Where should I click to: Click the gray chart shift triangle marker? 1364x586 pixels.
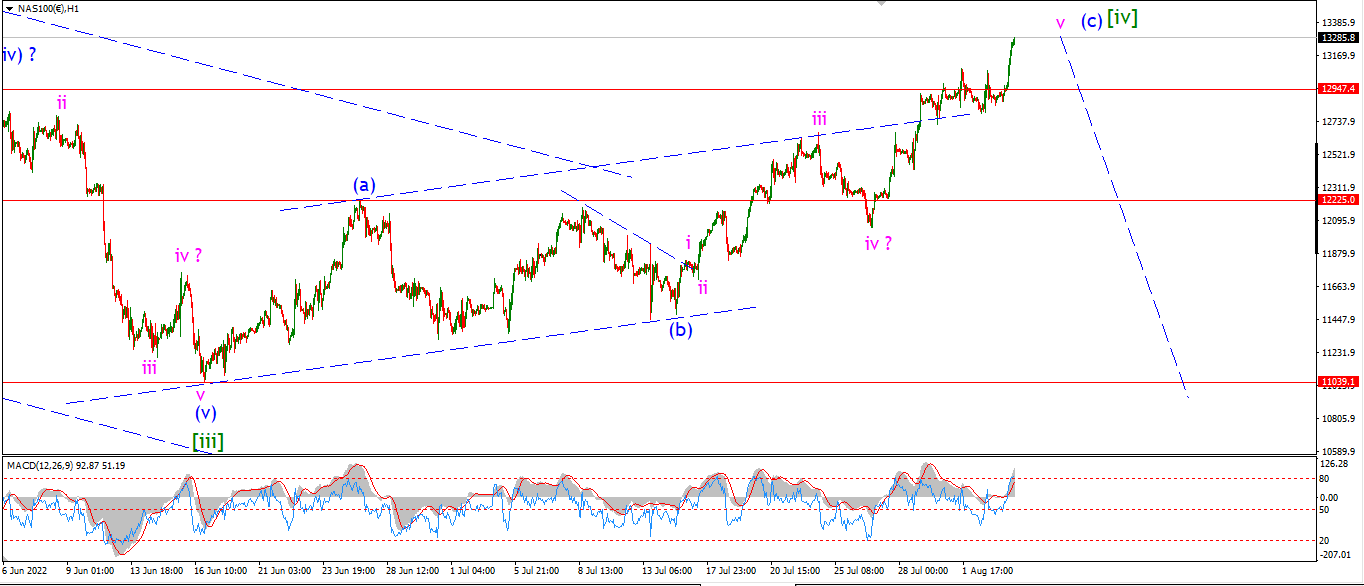tap(881, 5)
